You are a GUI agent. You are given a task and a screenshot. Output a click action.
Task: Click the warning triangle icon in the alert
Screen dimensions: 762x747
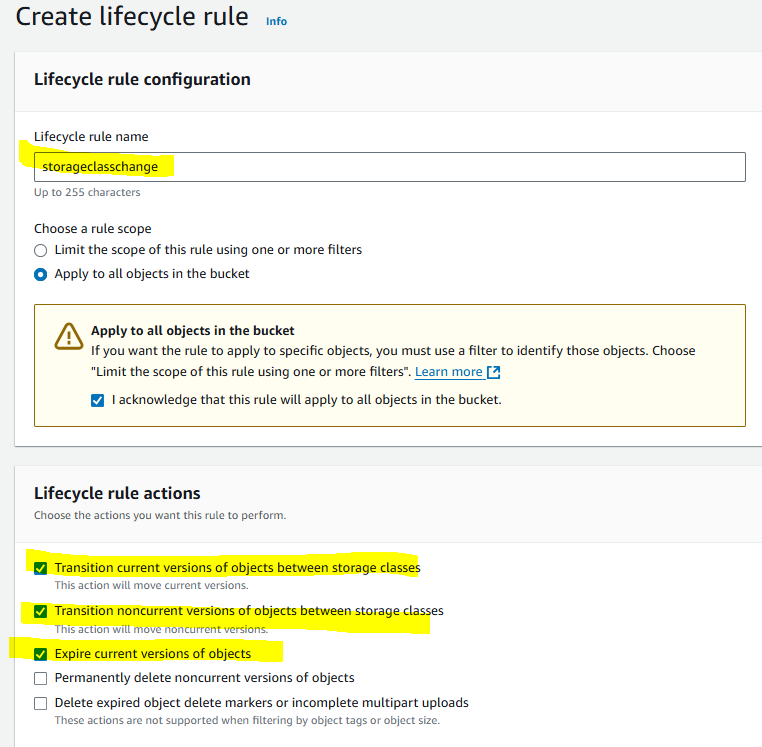pyautogui.click(x=68, y=337)
